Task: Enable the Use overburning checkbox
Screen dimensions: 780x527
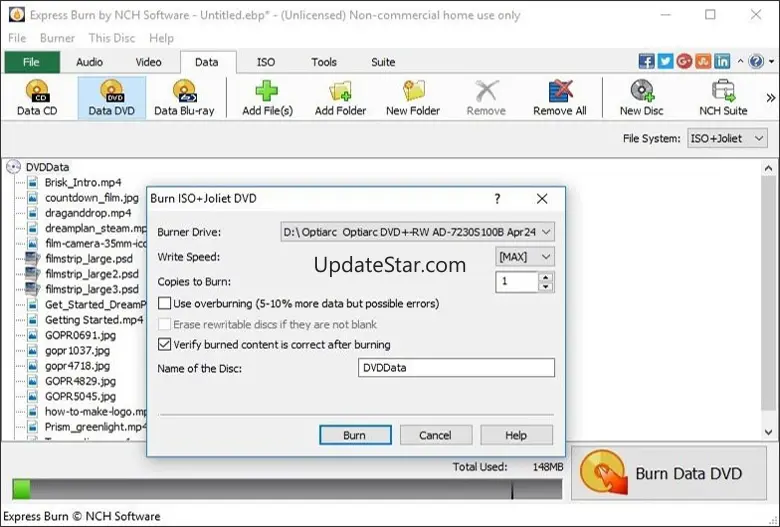Action: 164,303
